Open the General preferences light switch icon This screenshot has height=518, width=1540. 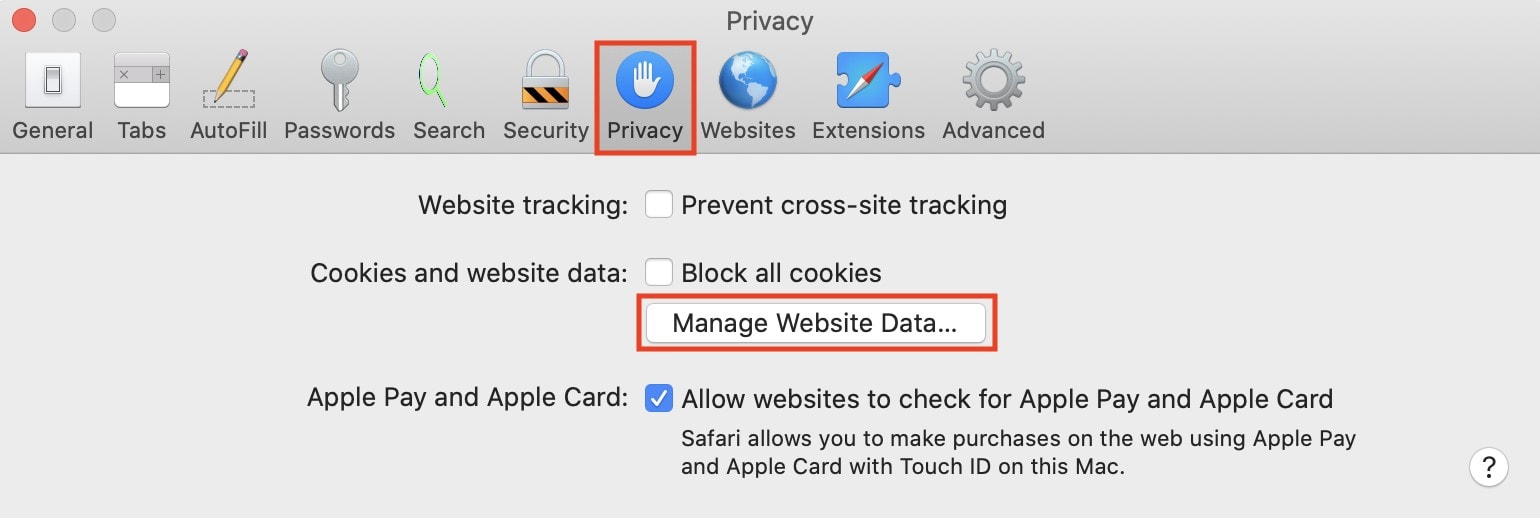(52, 80)
